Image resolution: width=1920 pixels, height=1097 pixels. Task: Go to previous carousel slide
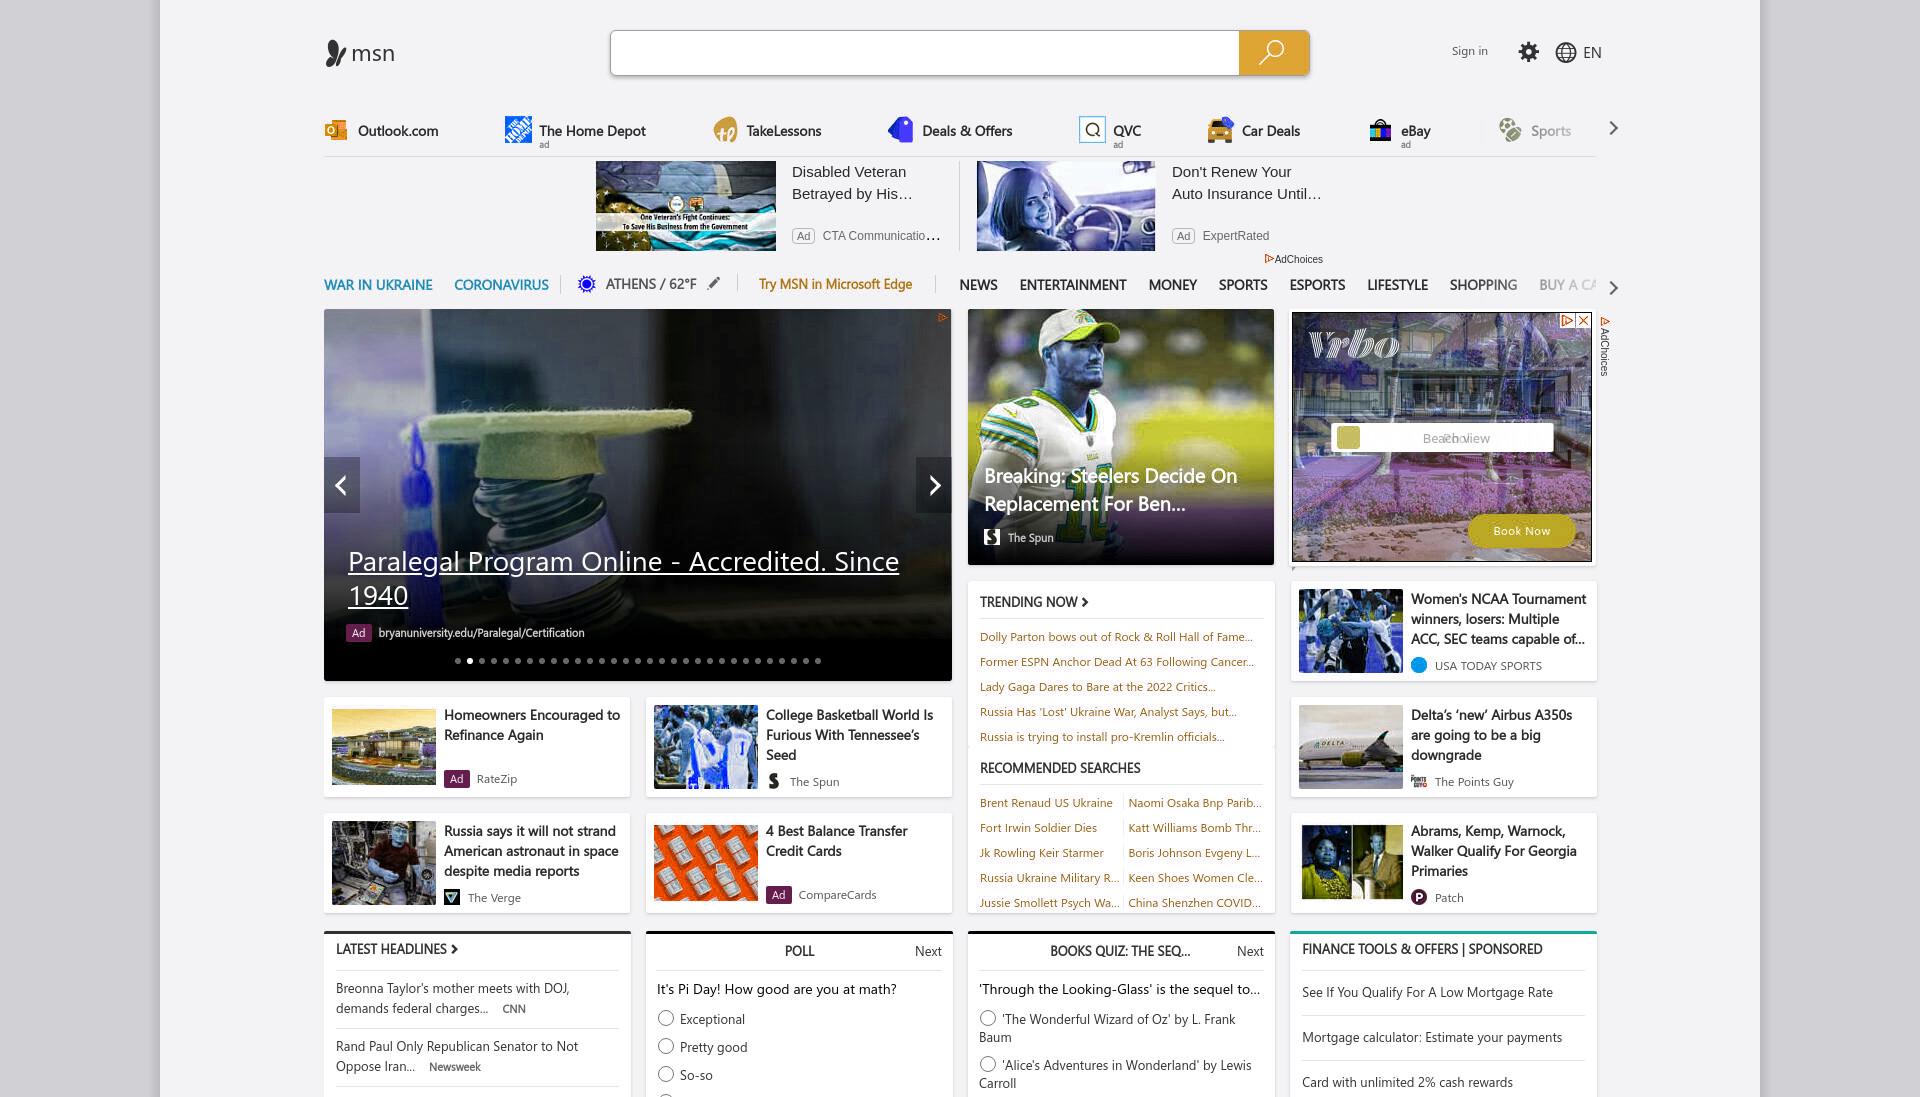point(342,485)
